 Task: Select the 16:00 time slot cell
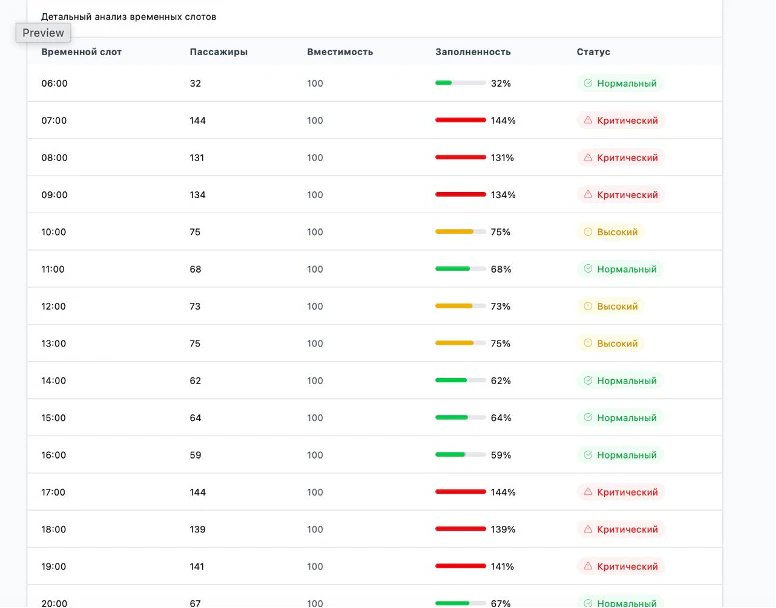[53, 455]
